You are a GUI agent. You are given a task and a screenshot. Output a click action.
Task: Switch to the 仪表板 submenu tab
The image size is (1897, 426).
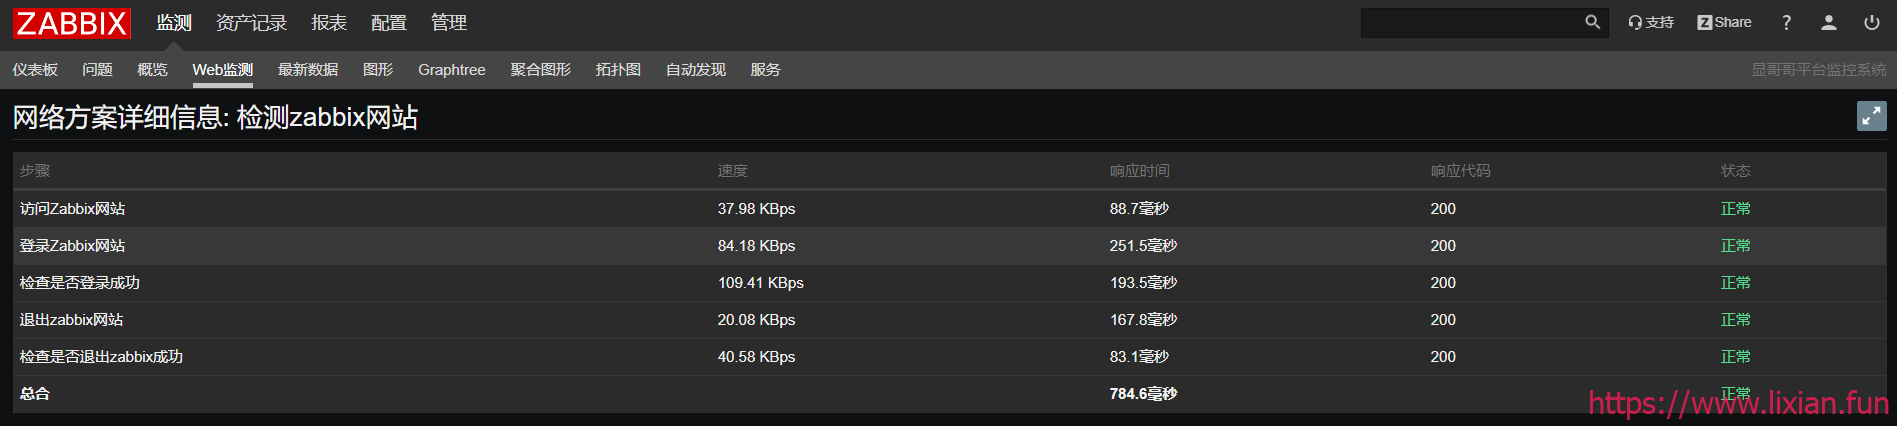pyautogui.click(x=35, y=69)
